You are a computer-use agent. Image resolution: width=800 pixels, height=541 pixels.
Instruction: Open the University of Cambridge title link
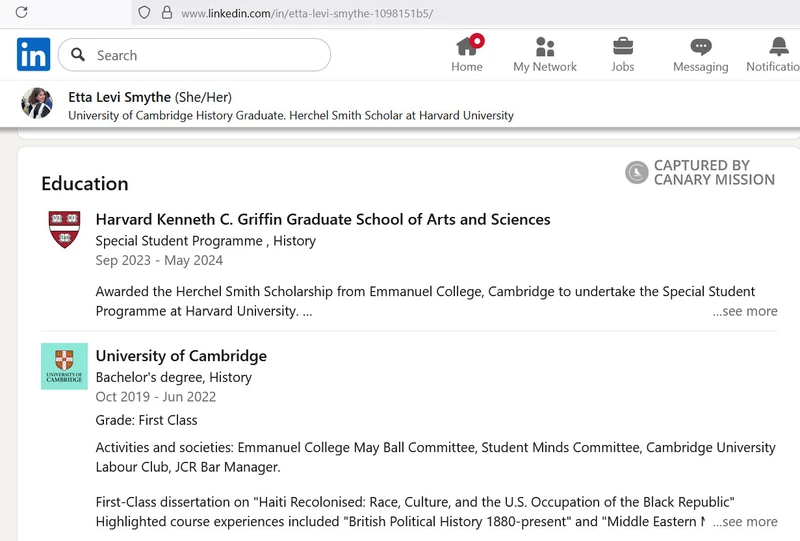(x=181, y=356)
